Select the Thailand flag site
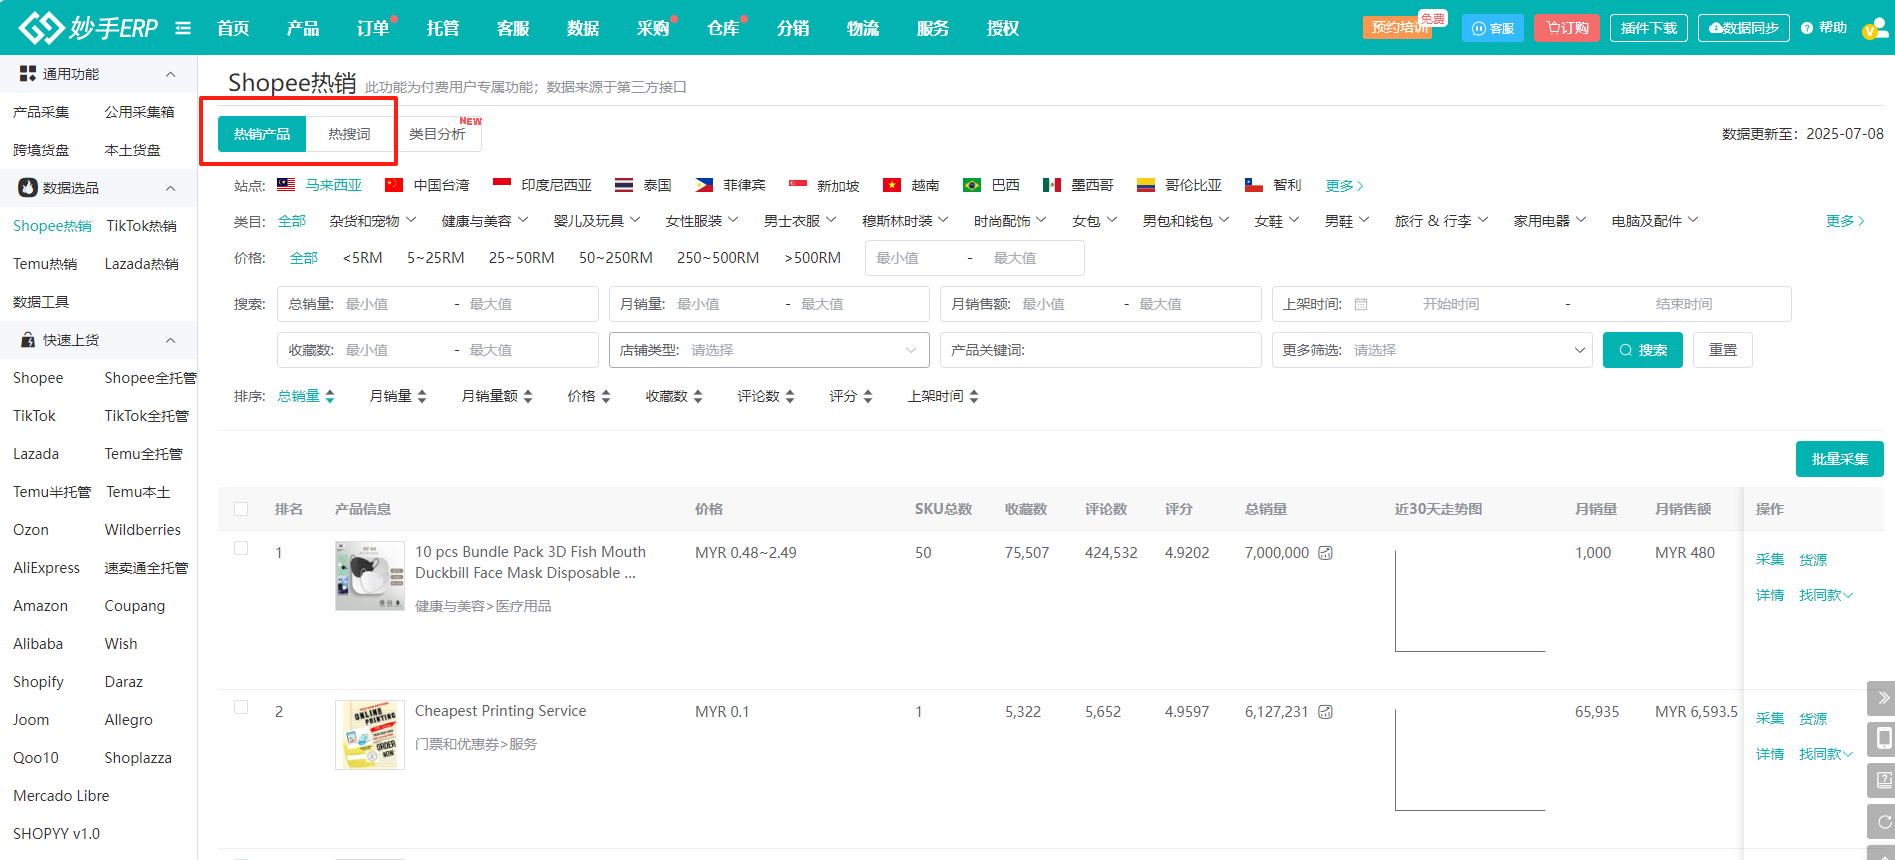This screenshot has height=860, width=1895. tap(624, 185)
